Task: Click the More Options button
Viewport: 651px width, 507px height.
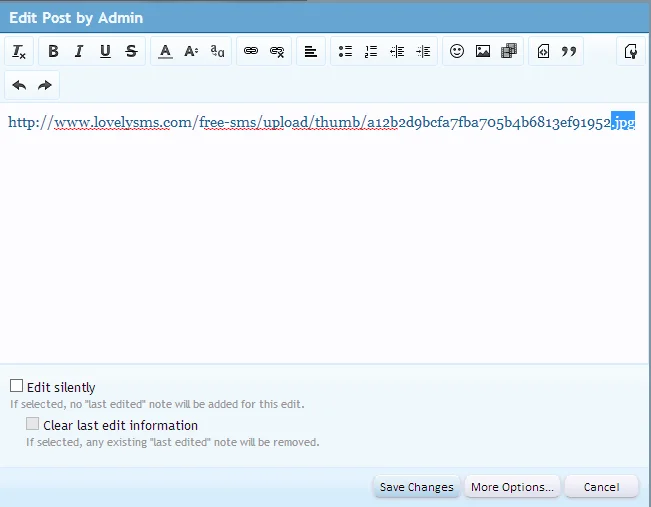Action: [512, 487]
